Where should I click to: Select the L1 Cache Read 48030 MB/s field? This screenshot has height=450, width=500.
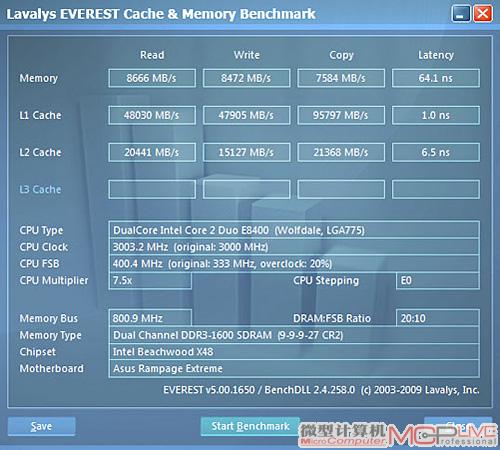[x=152, y=115]
